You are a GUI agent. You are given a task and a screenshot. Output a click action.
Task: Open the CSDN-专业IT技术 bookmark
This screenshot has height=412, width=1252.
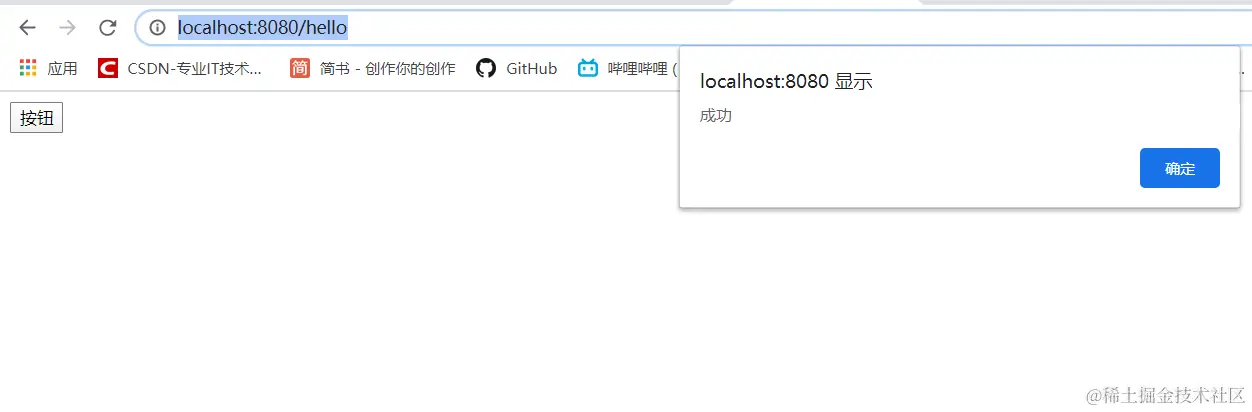[x=195, y=68]
